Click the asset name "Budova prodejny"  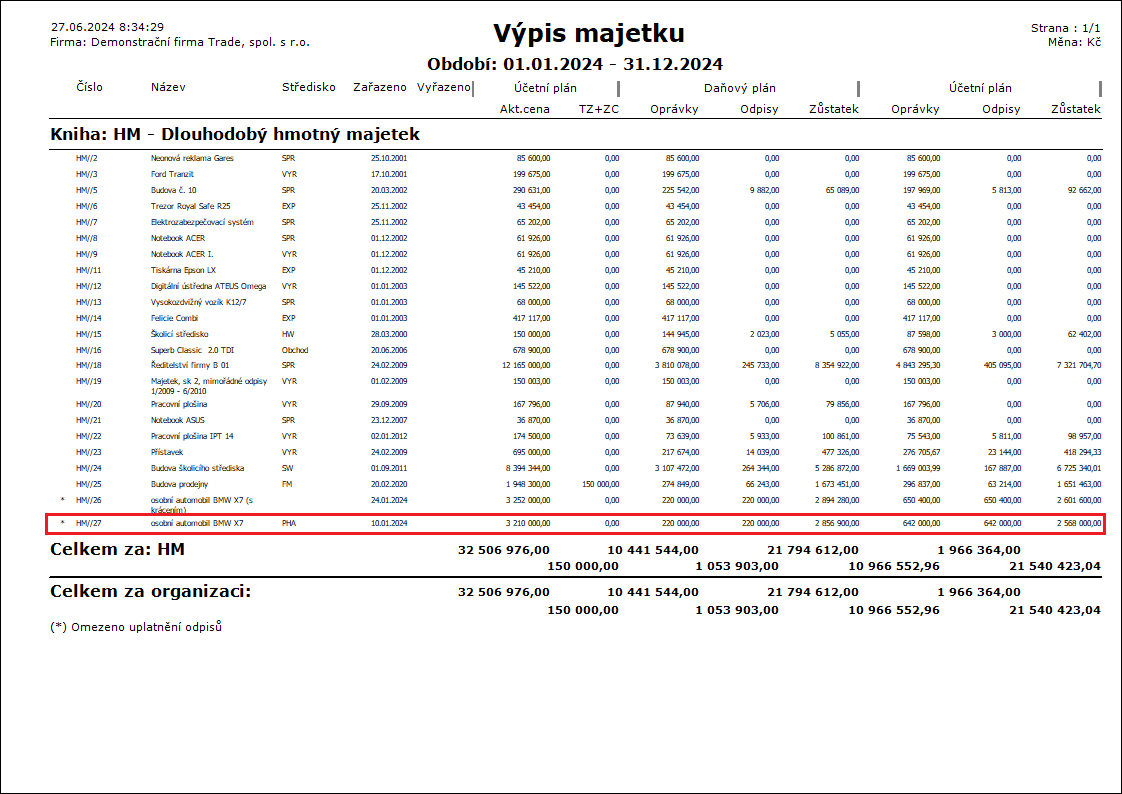tap(179, 484)
